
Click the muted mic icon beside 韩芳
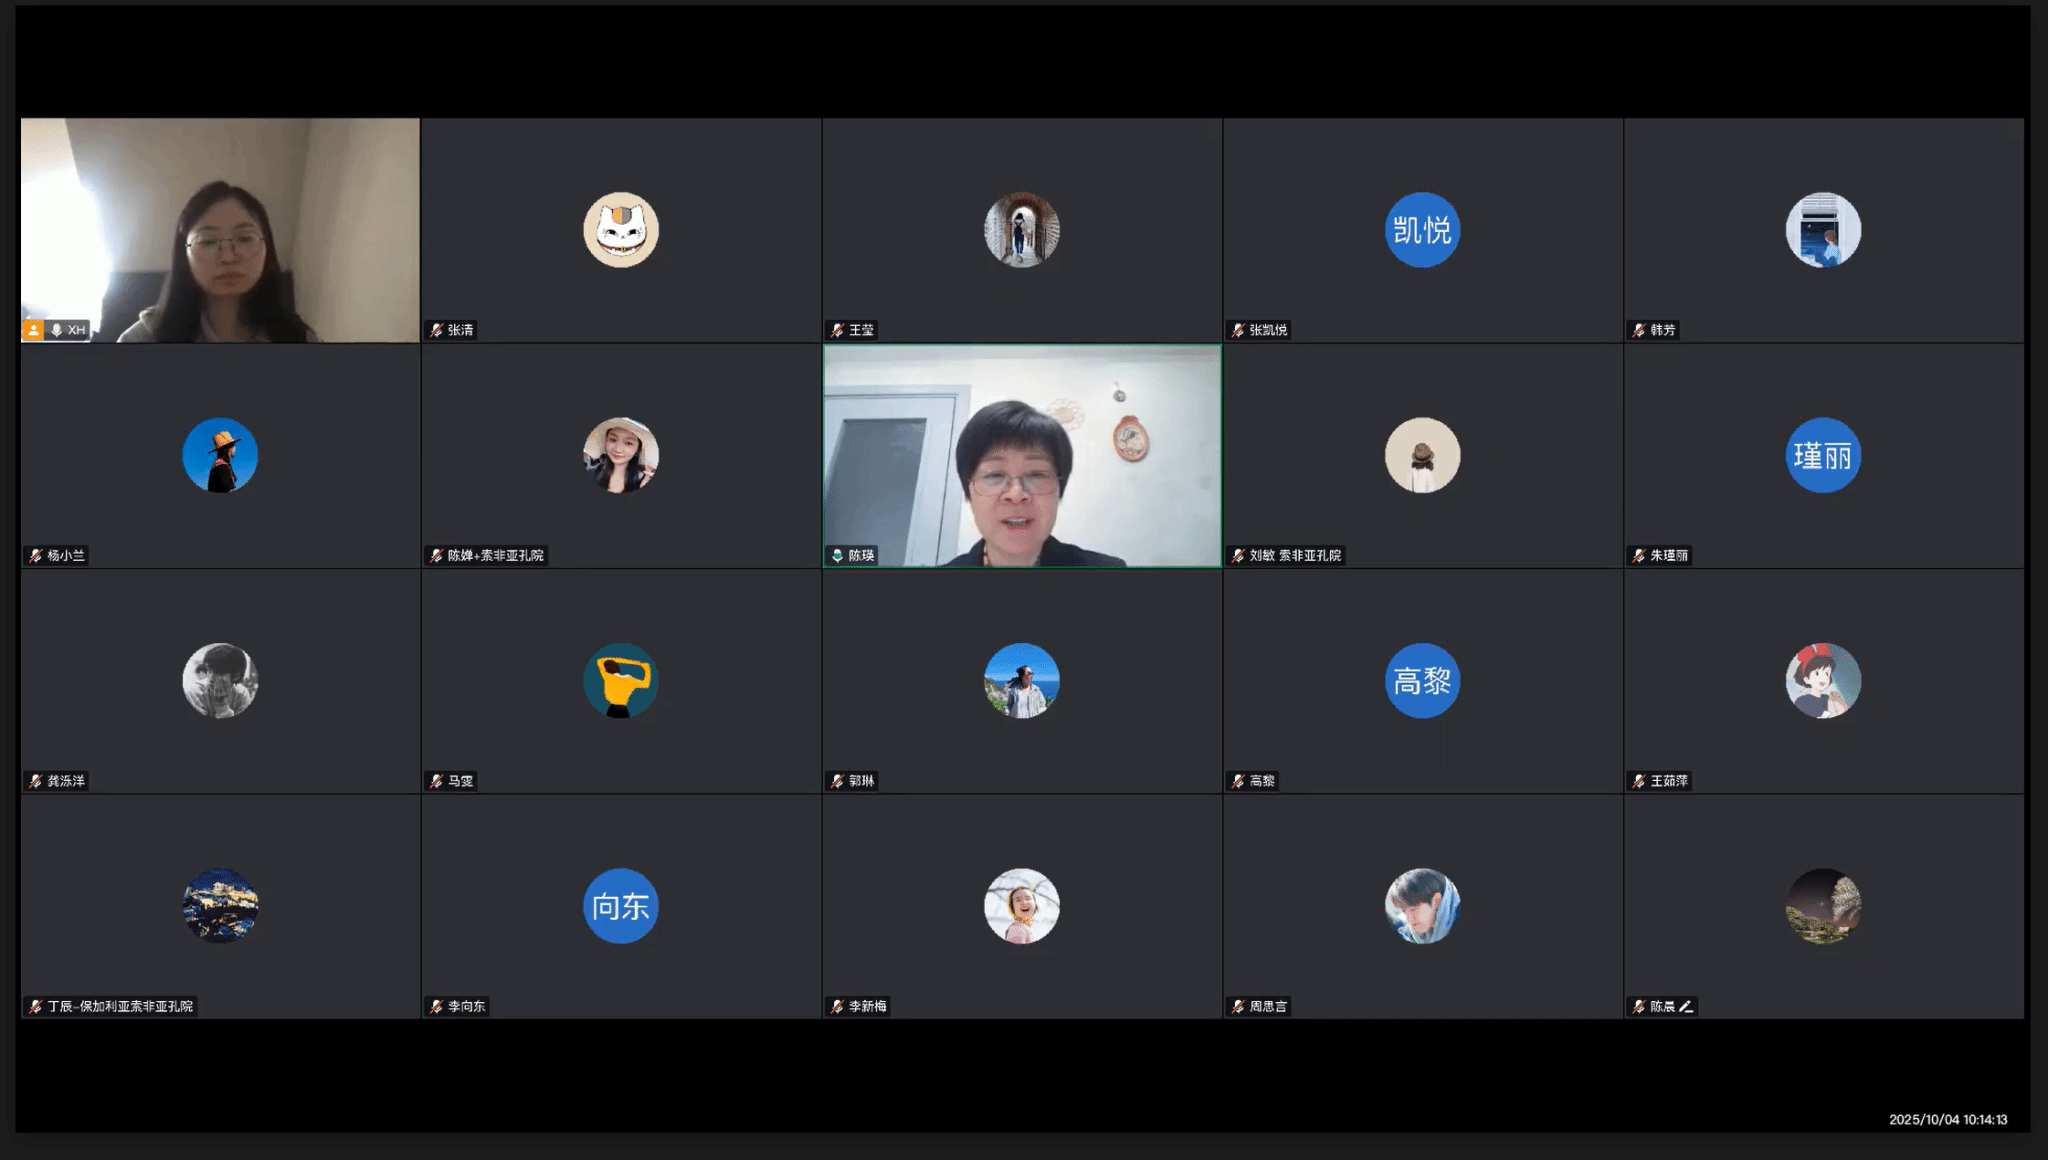(x=1638, y=330)
